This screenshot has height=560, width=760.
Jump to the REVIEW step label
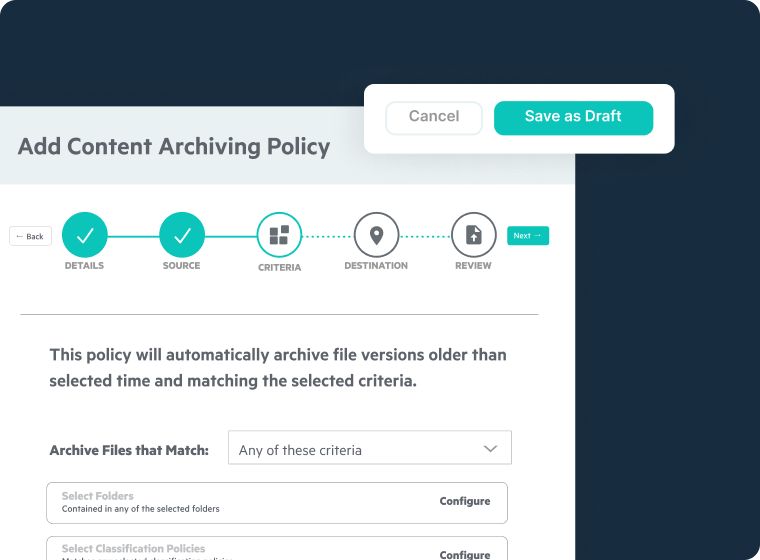[x=473, y=266]
